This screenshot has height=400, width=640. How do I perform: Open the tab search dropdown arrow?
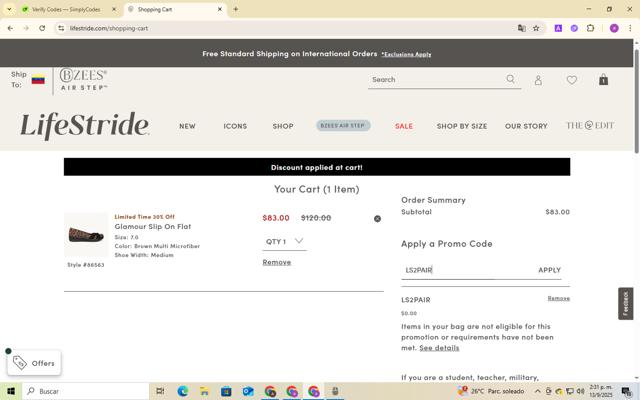tap(9, 9)
